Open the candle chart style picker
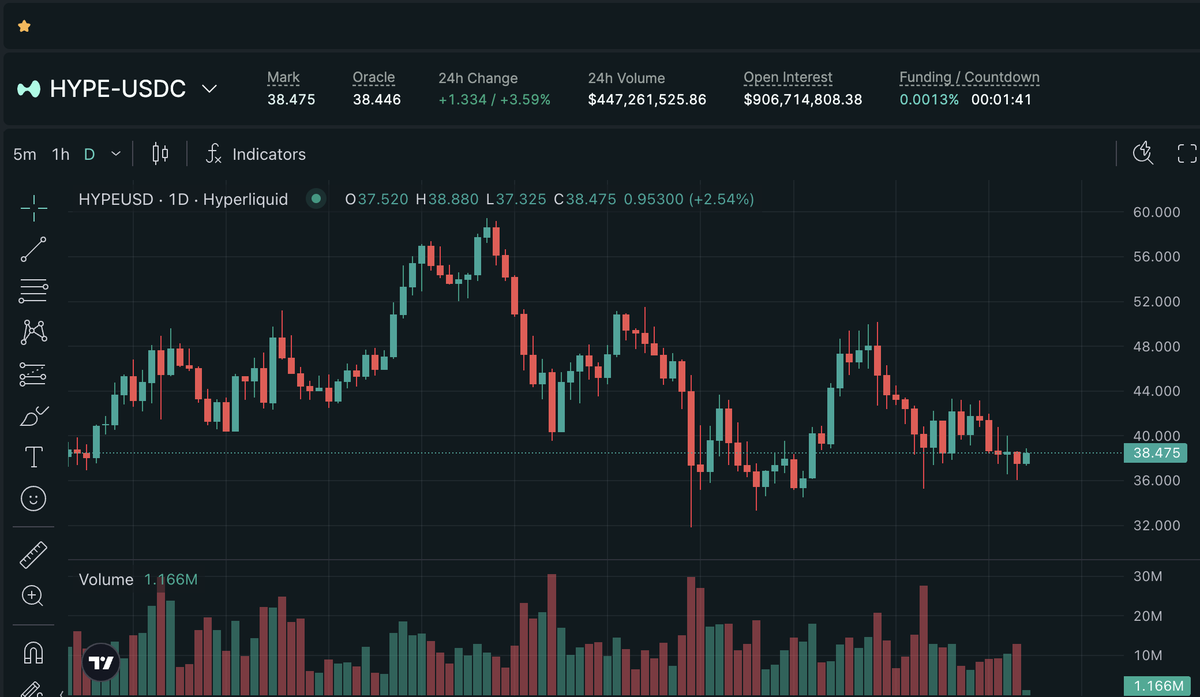The width and height of the screenshot is (1200, 697). [159, 153]
